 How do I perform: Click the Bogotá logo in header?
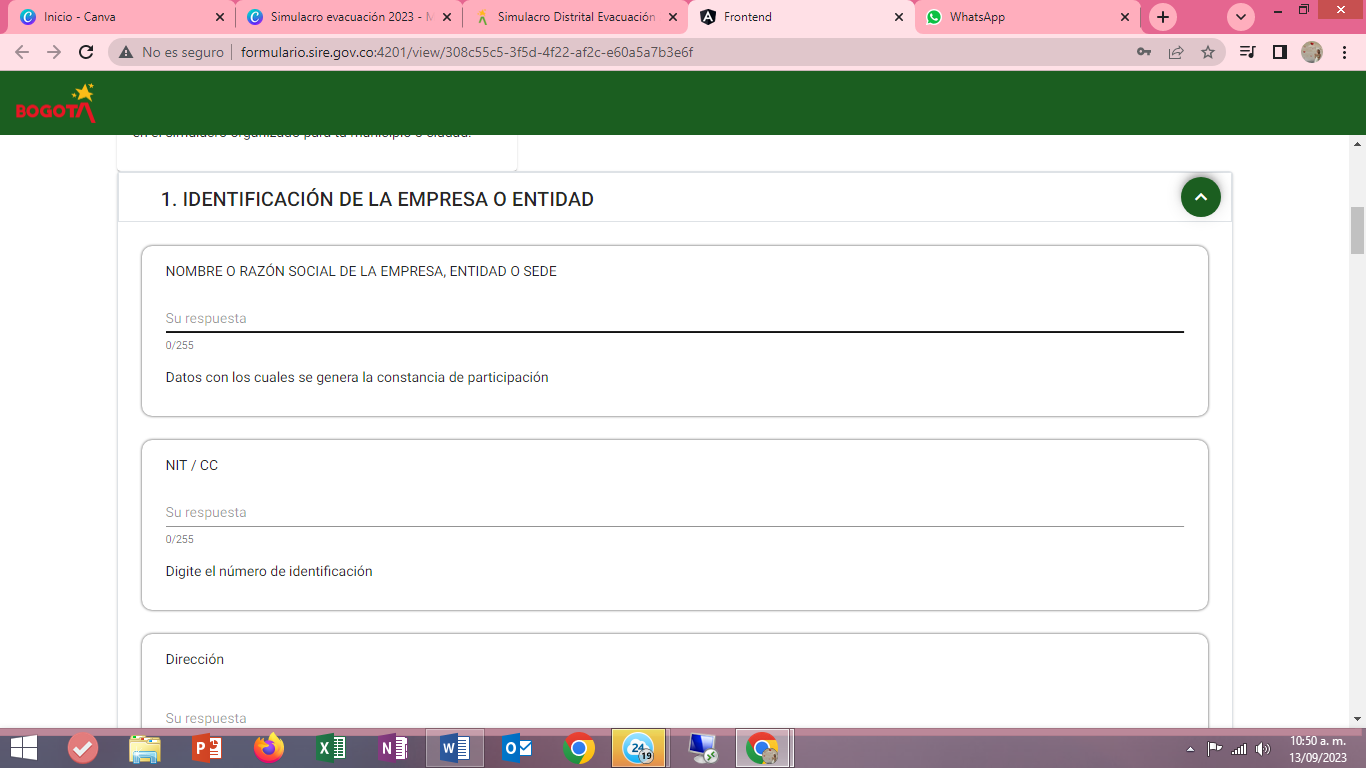pos(55,103)
